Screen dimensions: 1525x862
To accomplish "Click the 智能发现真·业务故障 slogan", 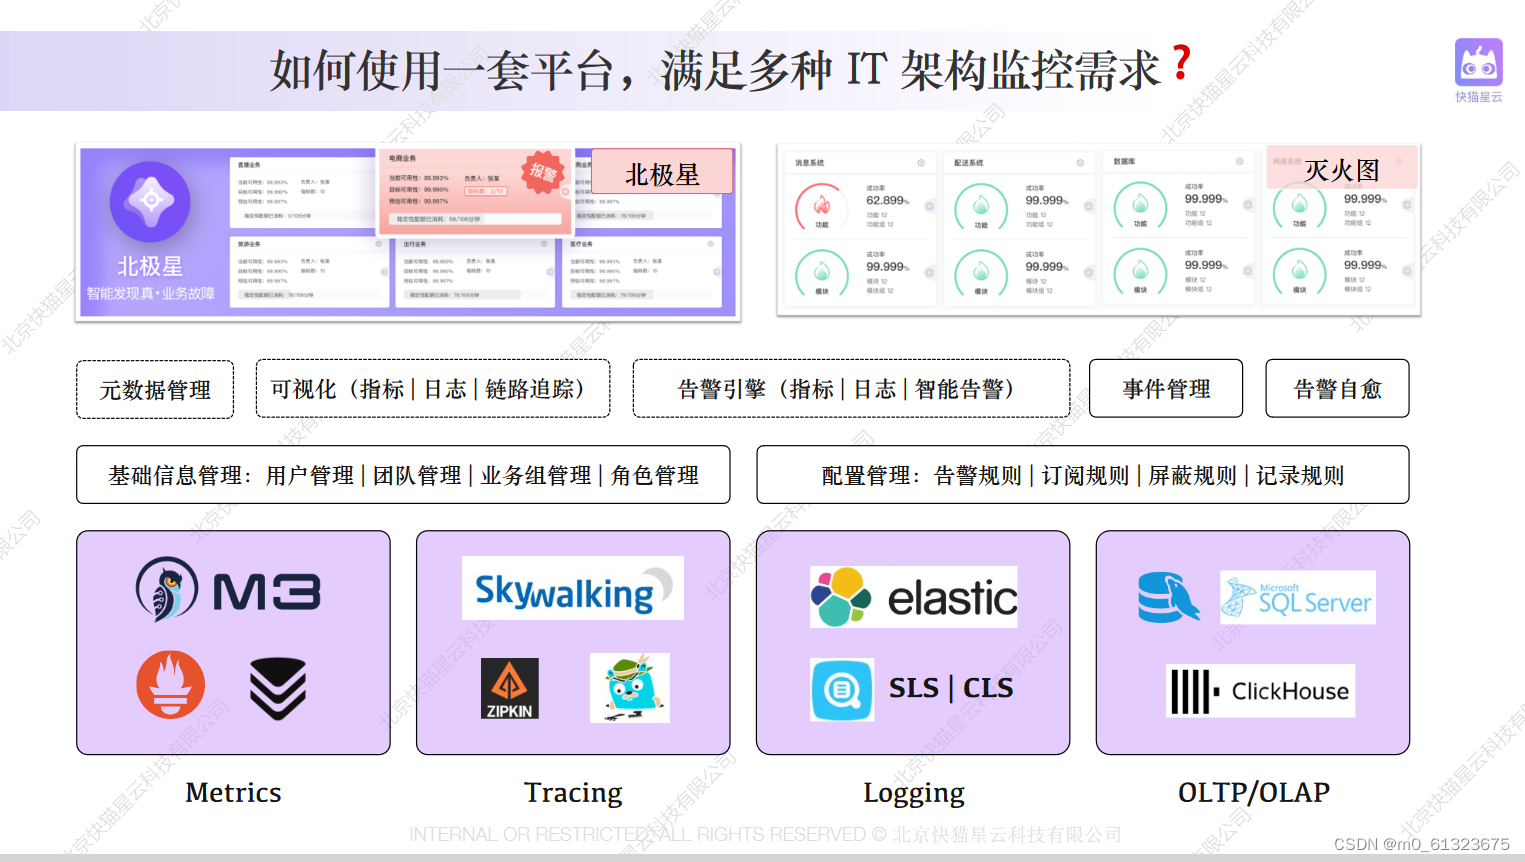I will coord(150,293).
